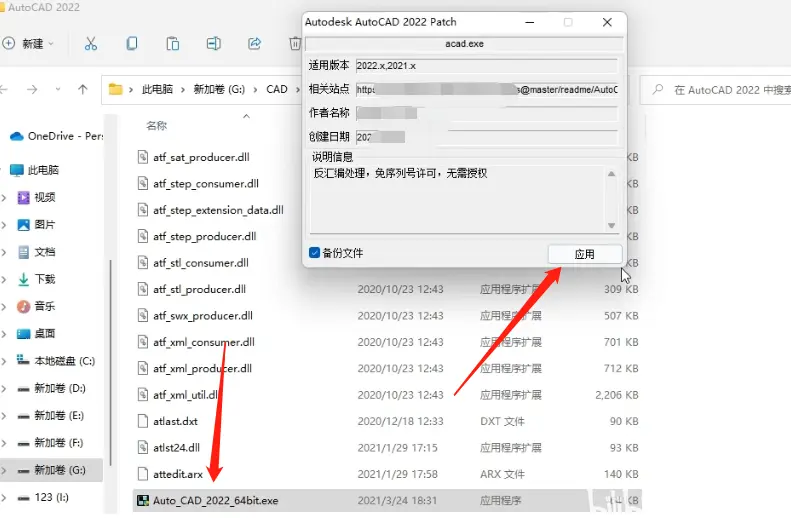Toggle the 备份文件 checkbox in Patch dialog
Screen dimensions: 791x518
pos(314,253)
